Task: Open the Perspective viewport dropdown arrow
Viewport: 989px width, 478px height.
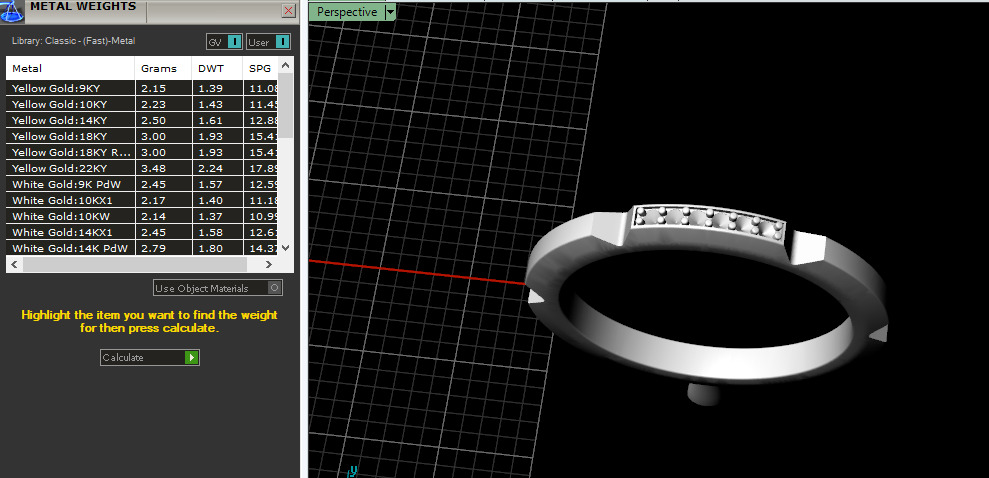Action: pyautogui.click(x=390, y=11)
